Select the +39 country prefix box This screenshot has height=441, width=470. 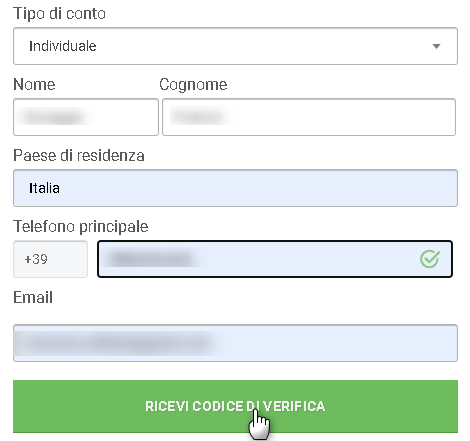coord(50,259)
